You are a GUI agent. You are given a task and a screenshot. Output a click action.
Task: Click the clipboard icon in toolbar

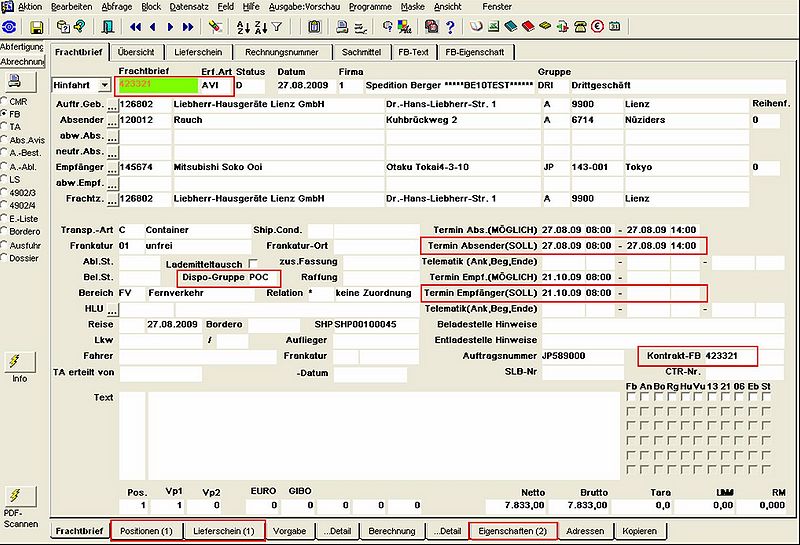click(314, 27)
